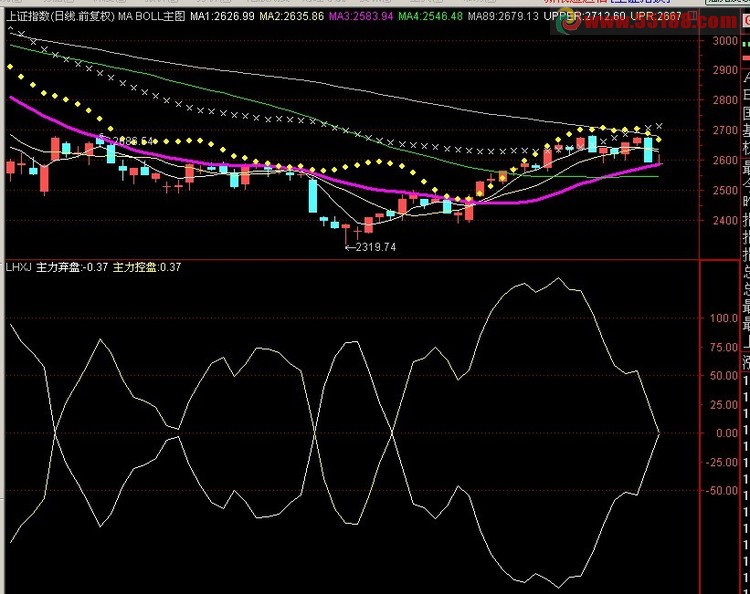The width and height of the screenshot is (750, 594).
Task: Click the magenta MA3:2583.94 label
Action: [361, 16]
